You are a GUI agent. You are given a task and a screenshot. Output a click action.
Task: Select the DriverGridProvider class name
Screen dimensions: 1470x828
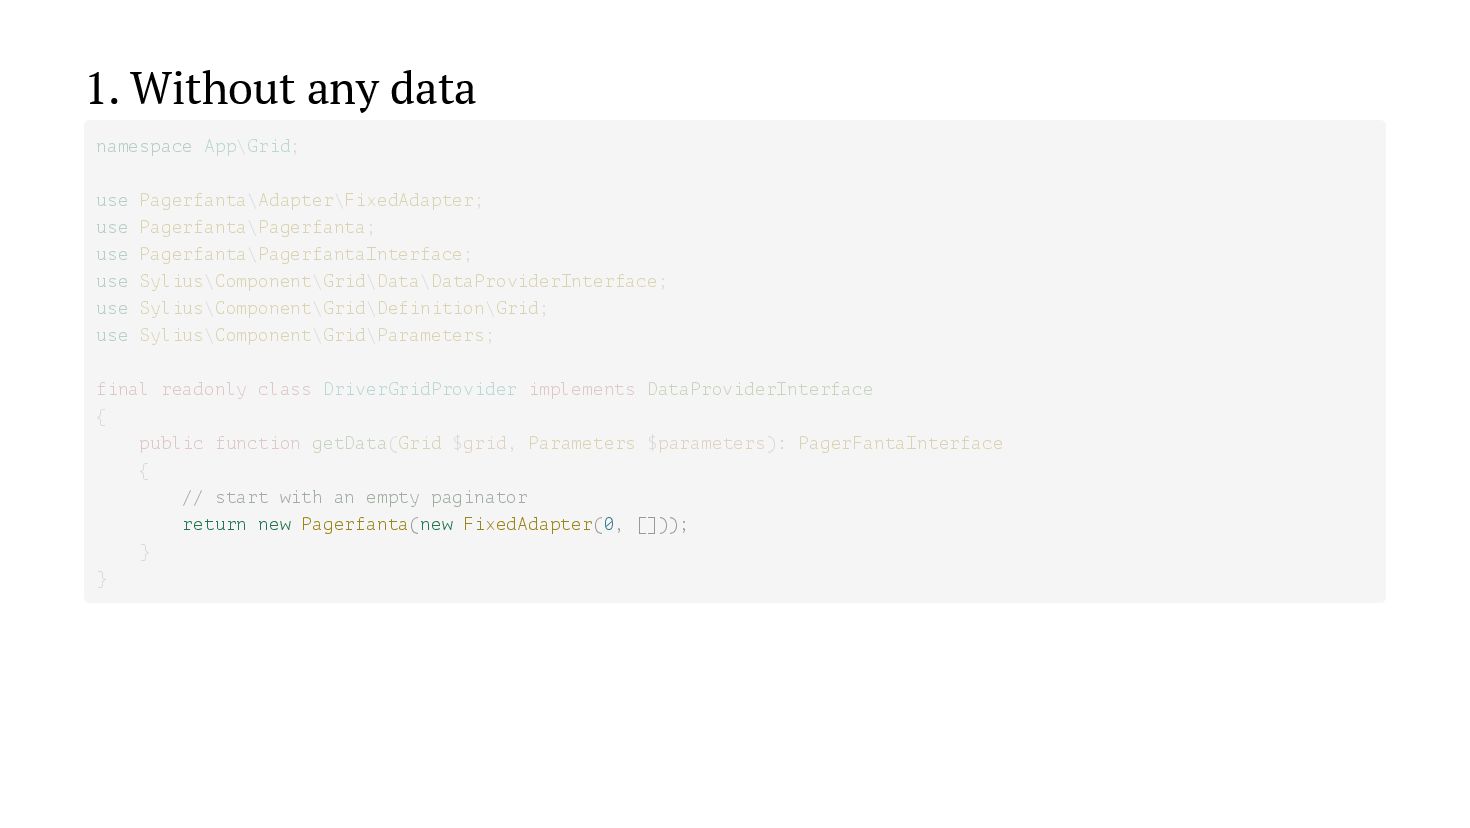click(420, 389)
